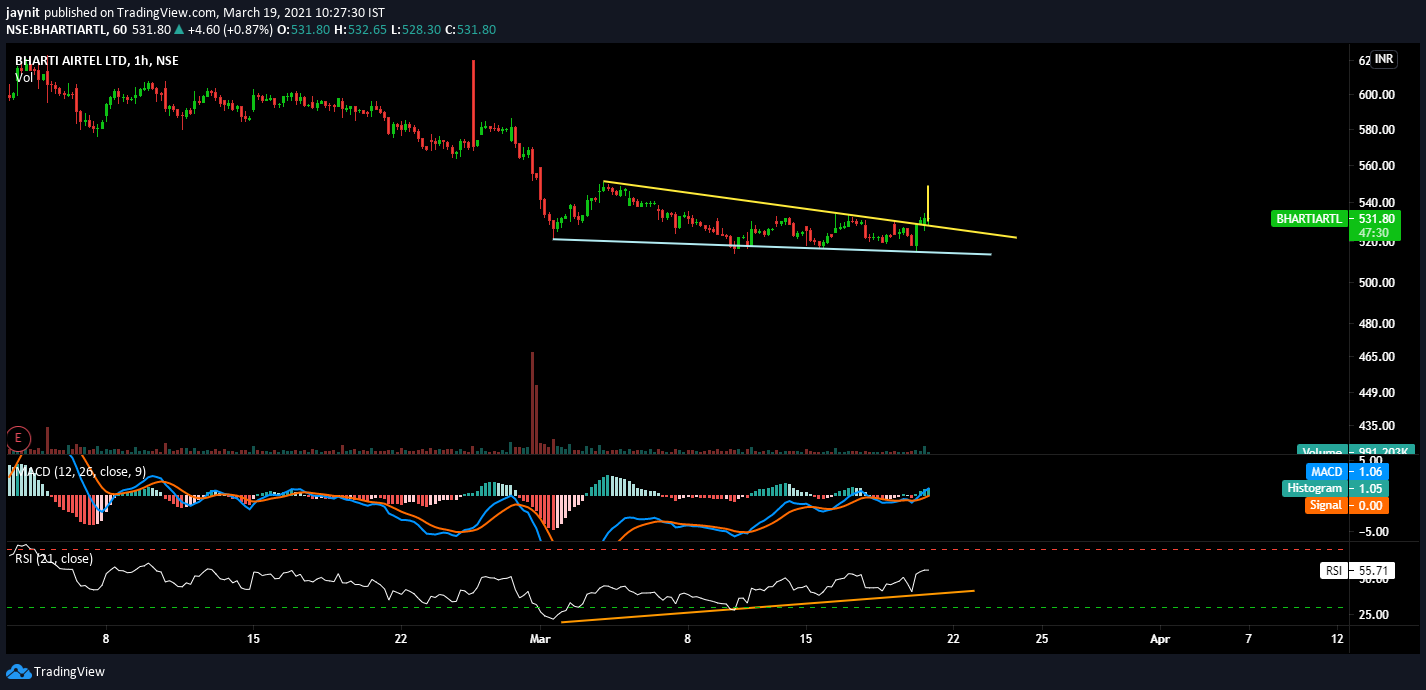Click the light blue lower trendline
1426x690 pixels.
pyautogui.click(x=770, y=246)
